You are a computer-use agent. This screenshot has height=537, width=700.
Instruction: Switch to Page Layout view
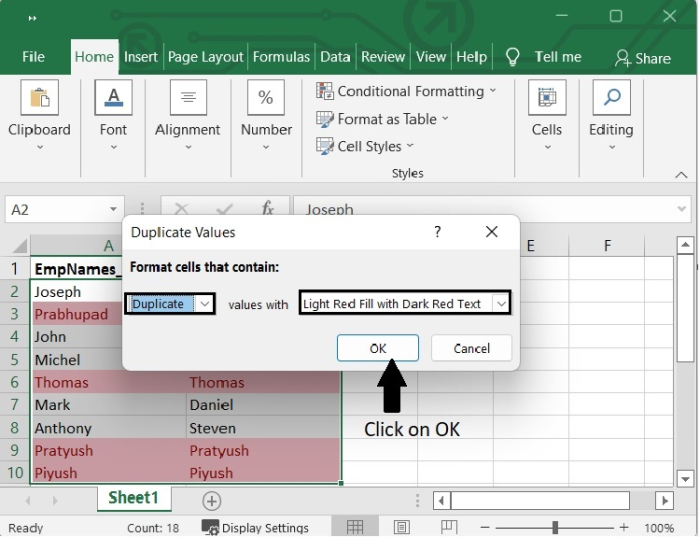tap(402, 527)
